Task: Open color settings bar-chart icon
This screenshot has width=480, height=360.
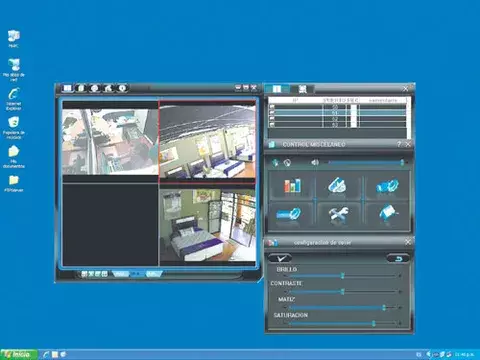Action: pos(292,186)
